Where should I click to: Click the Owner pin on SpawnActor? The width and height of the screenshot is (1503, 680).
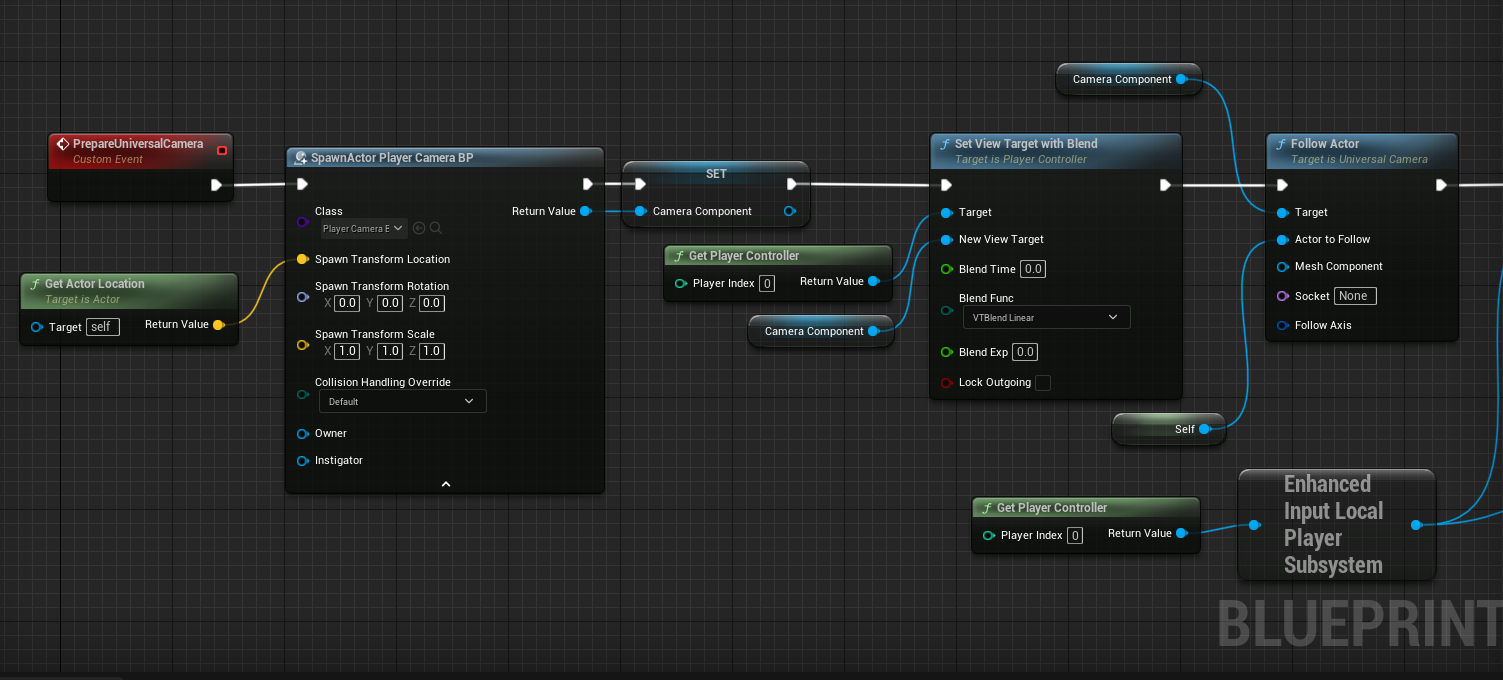tap(302, 433)
